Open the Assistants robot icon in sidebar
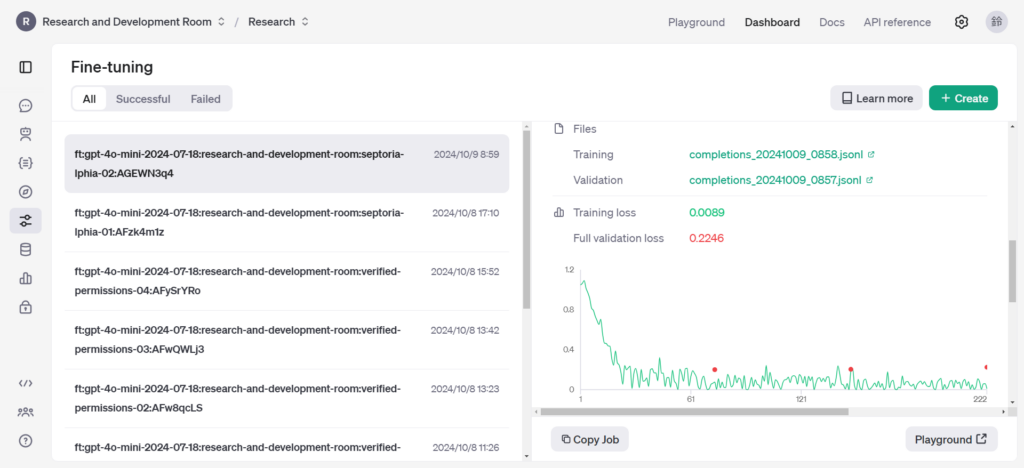The width and height of the screenshot is (1024, 468). pyautogui.click(x=26, y=133)
